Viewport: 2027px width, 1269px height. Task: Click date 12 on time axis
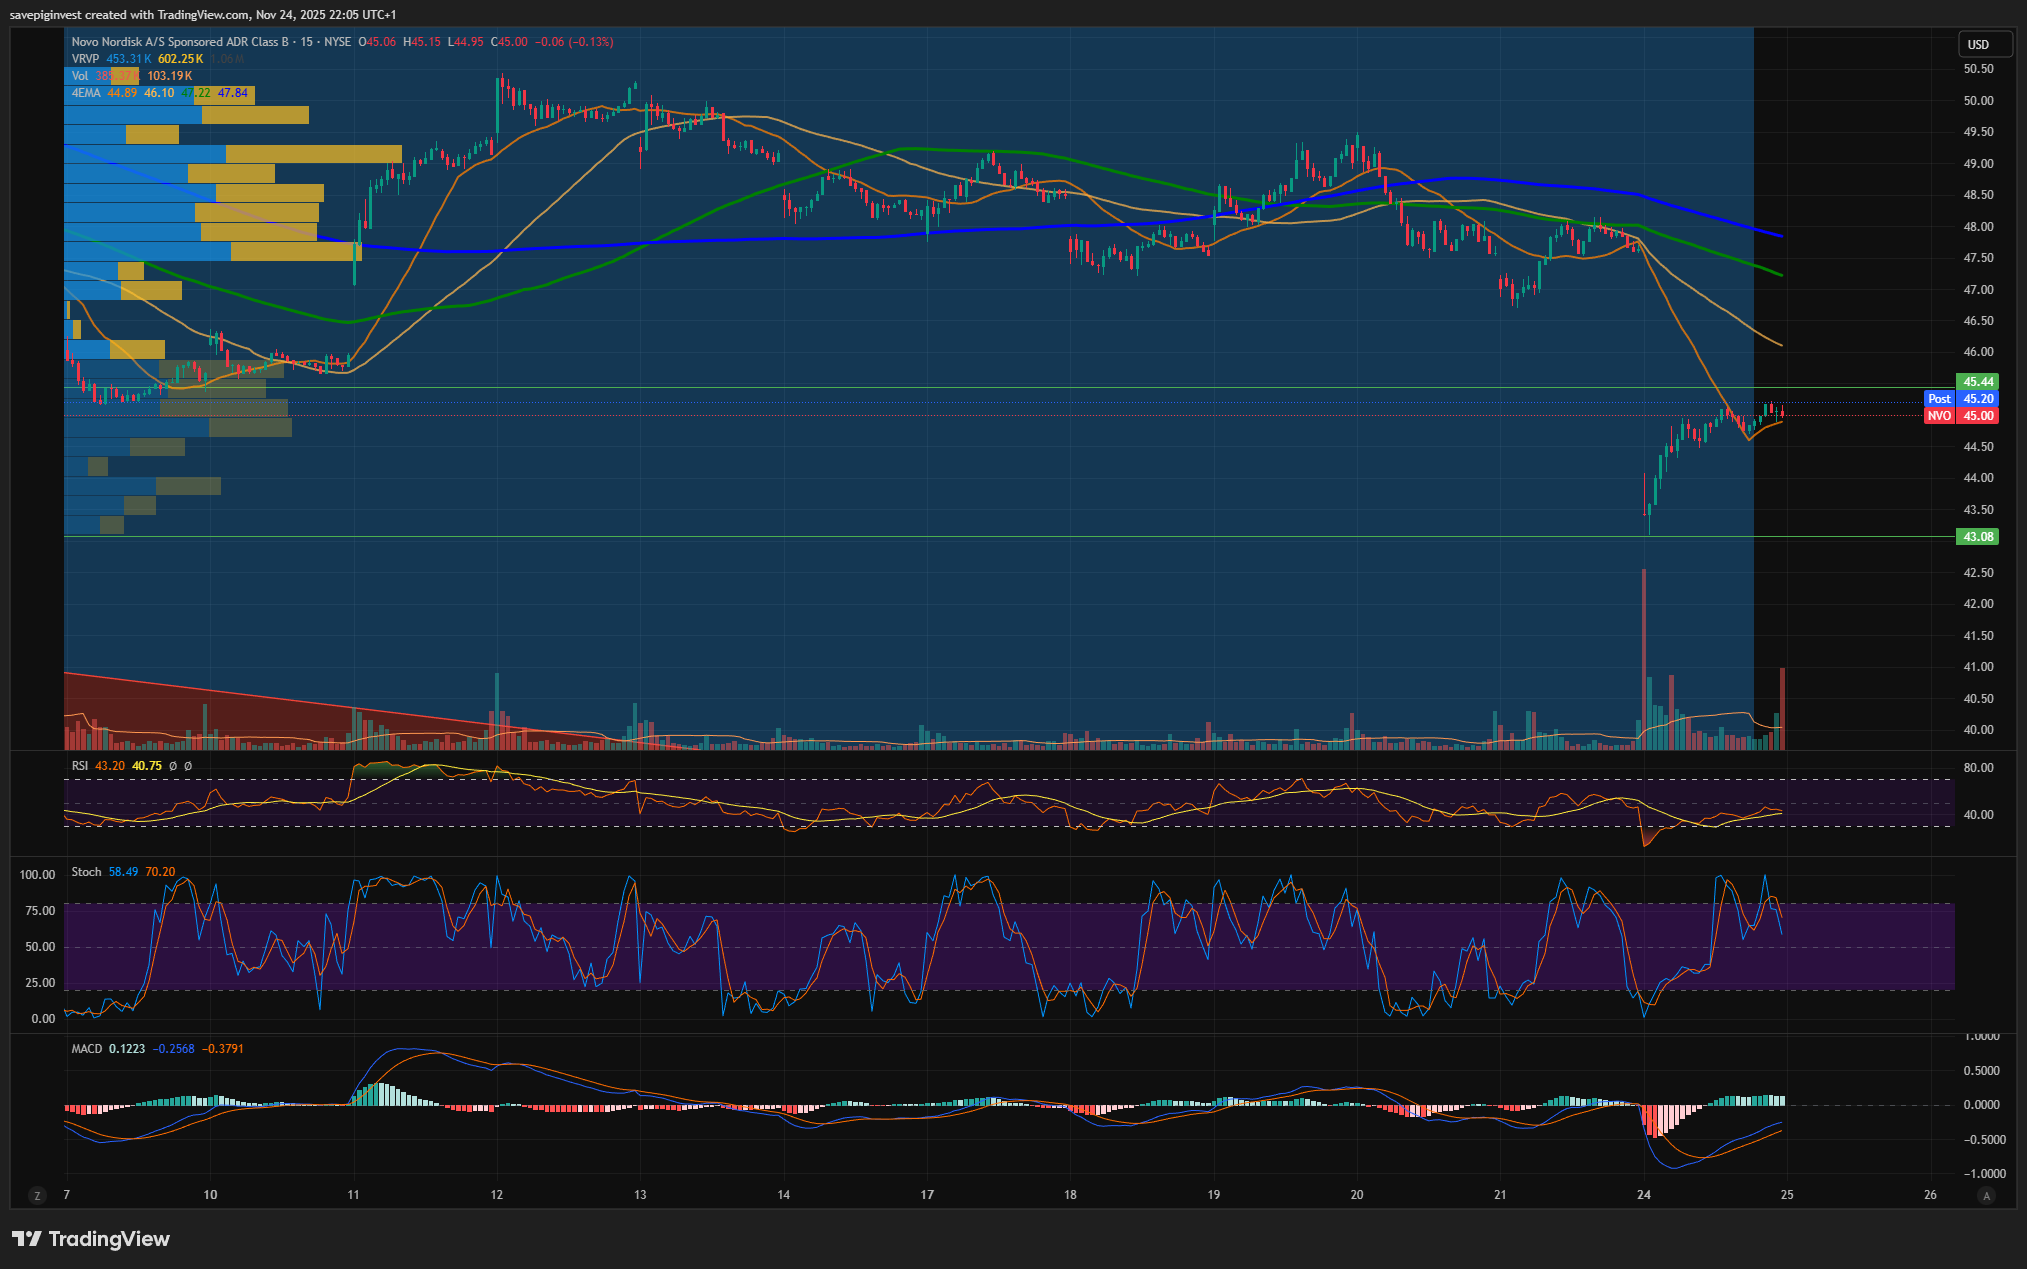(497, 1195)
